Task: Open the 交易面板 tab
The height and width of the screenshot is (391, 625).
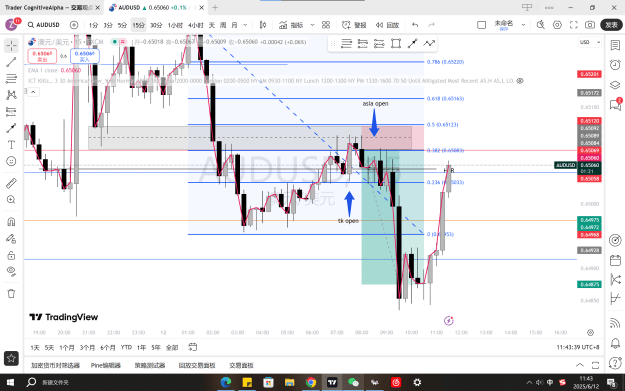Action: [x=241, y=365]
